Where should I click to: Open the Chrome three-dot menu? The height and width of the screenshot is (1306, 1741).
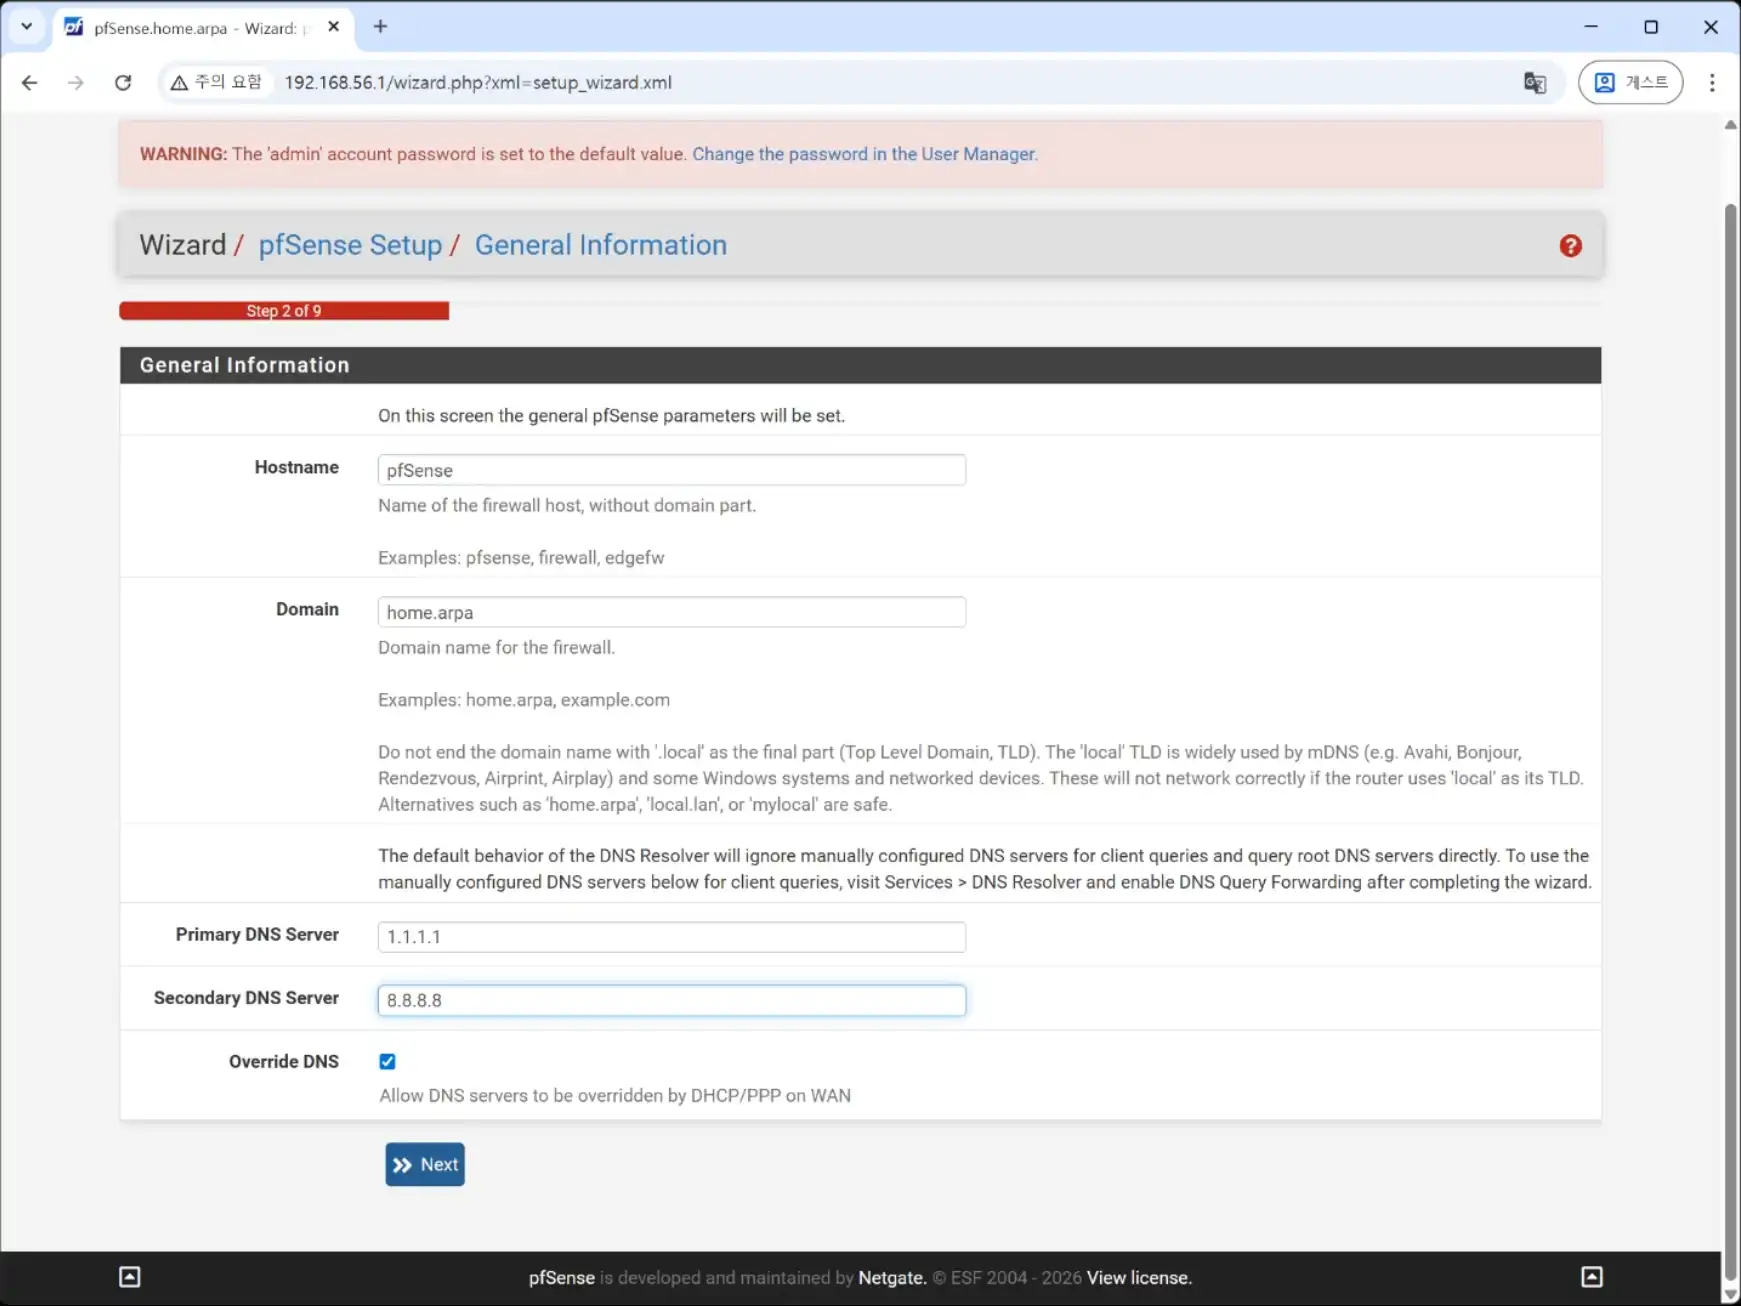click(1711, 83)
